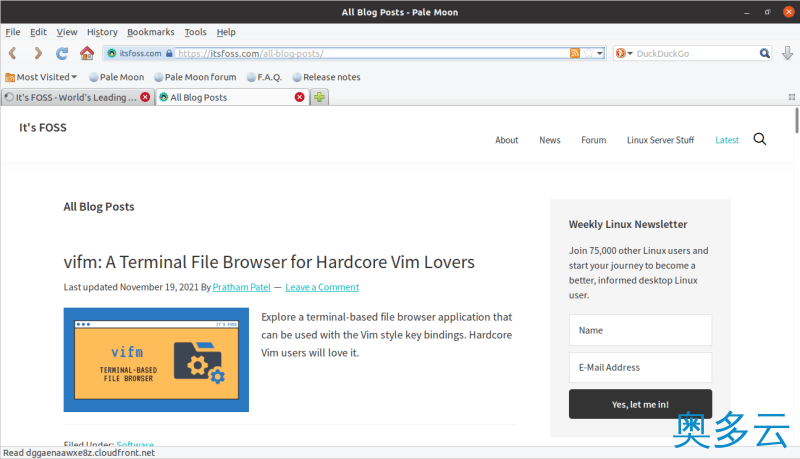
Task: Click the itsfoss.com site identity badge
Action: [x=139, y=53]
